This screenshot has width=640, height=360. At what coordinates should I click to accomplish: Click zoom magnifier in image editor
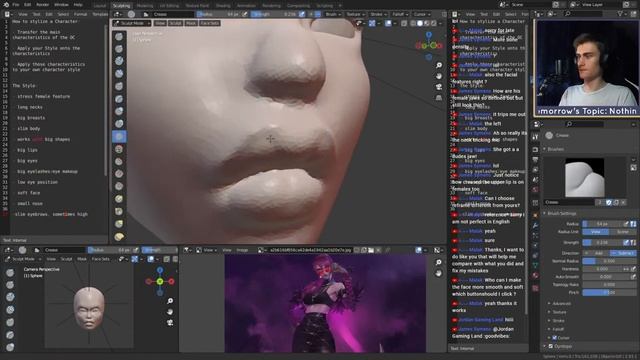pos(439,262)
